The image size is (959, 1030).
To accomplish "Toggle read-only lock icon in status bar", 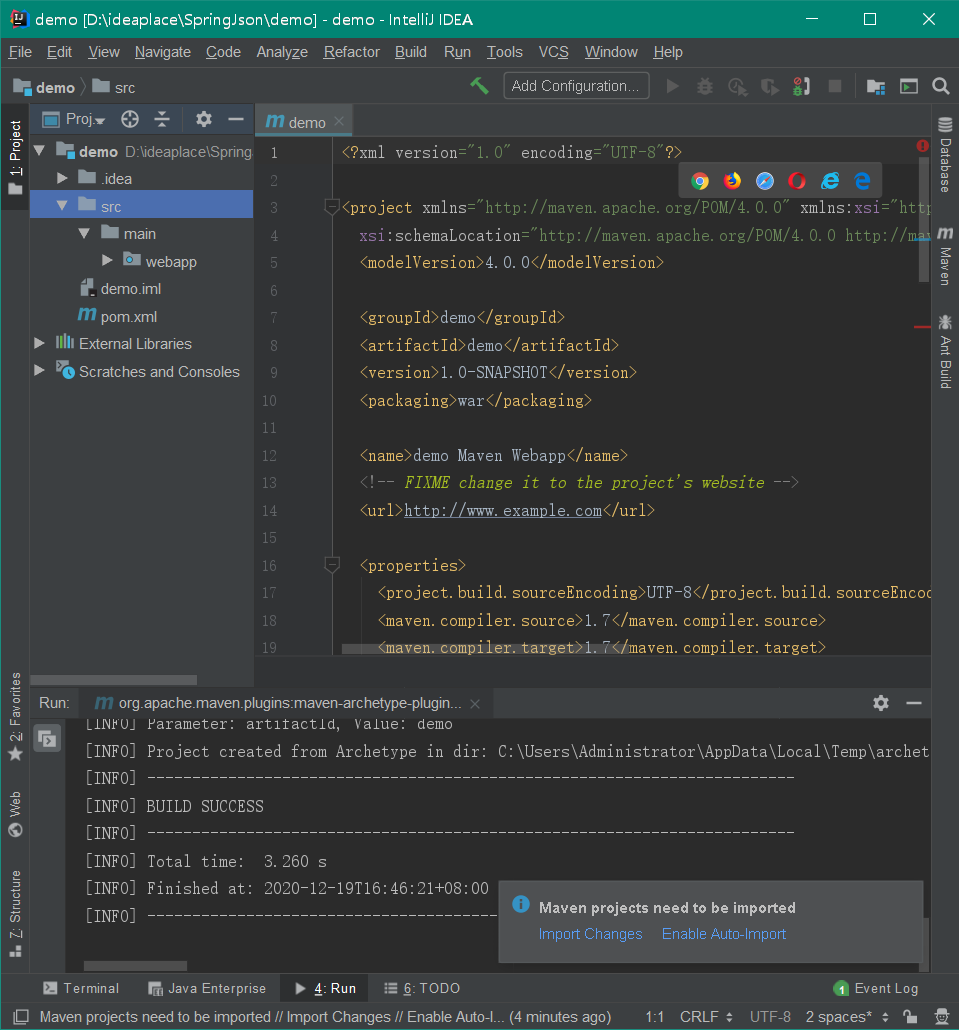I will tap(910, 1016).
